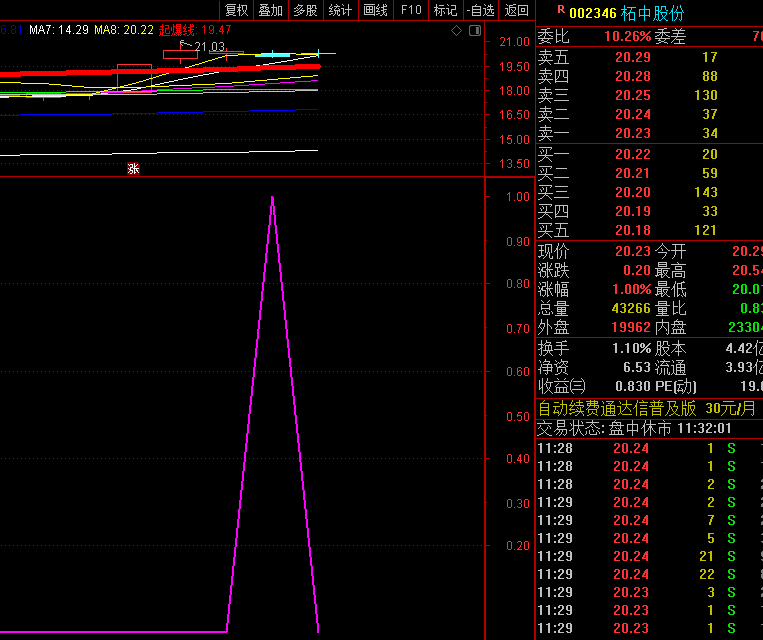Open the 统计 statistics tool

click(340, 10)
